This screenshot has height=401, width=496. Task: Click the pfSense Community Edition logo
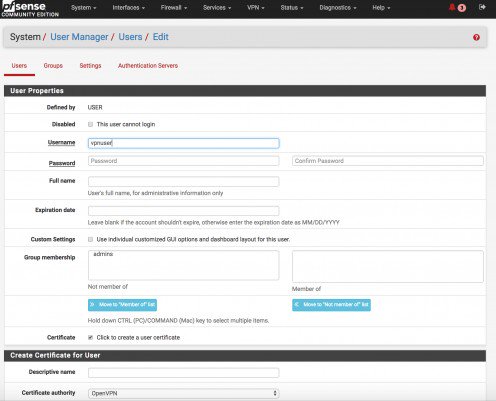click(x=30, y=9)
